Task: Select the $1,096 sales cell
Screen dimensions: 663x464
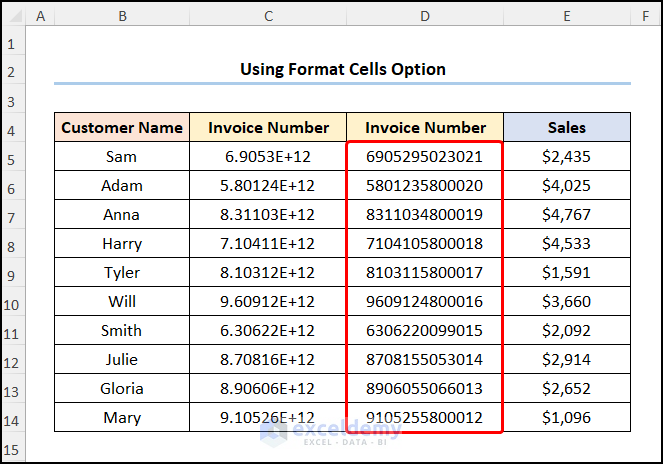Action: 567,418
